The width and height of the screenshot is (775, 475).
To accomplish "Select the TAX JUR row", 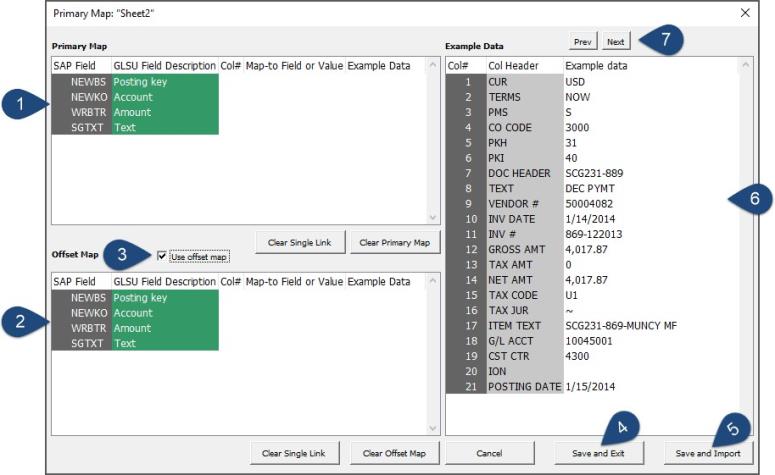I will tap(592, 310).
